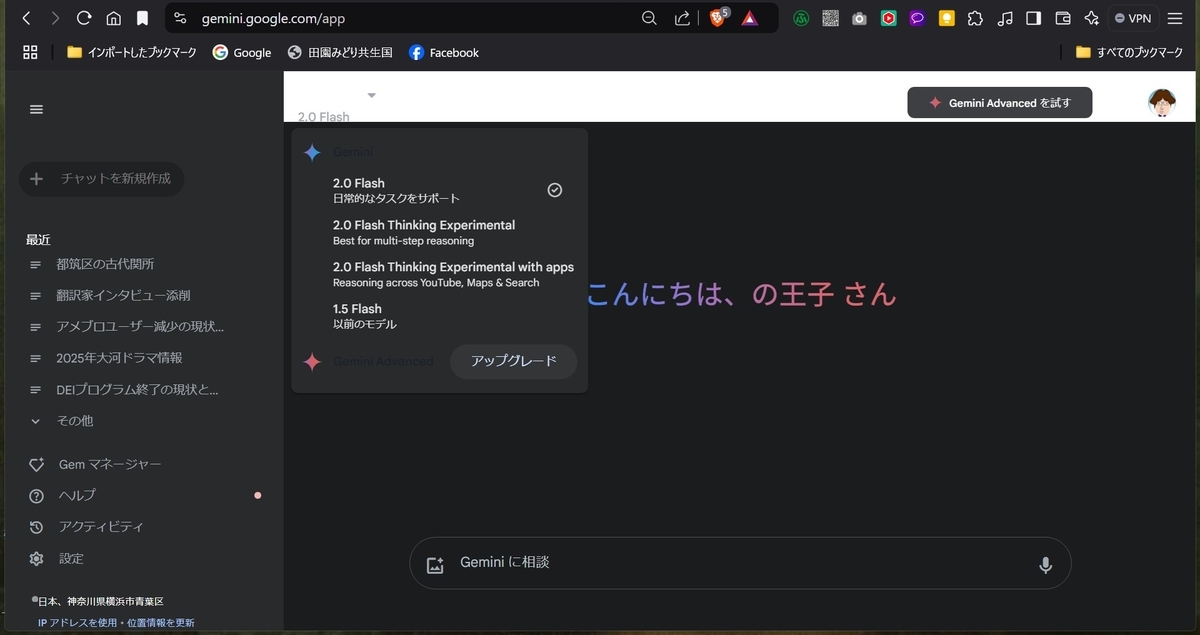This screenshot has height=635, width=1200.
Task: Select 2.0 Flash Thinking Experimental model
Action: pos(439,232)
